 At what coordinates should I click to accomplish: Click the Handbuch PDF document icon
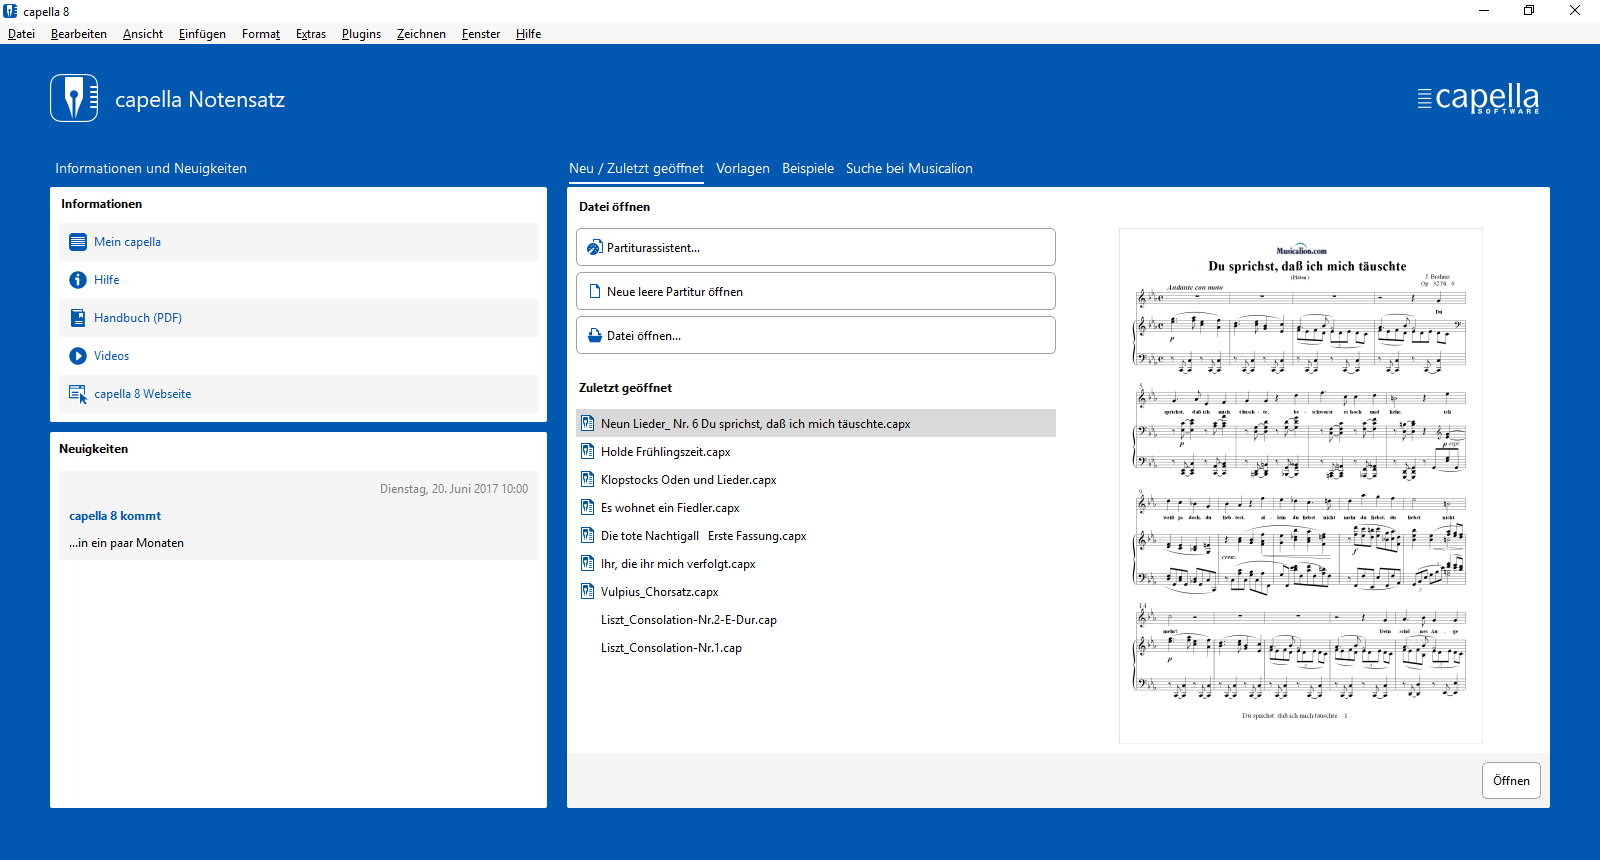click(78, 318)
